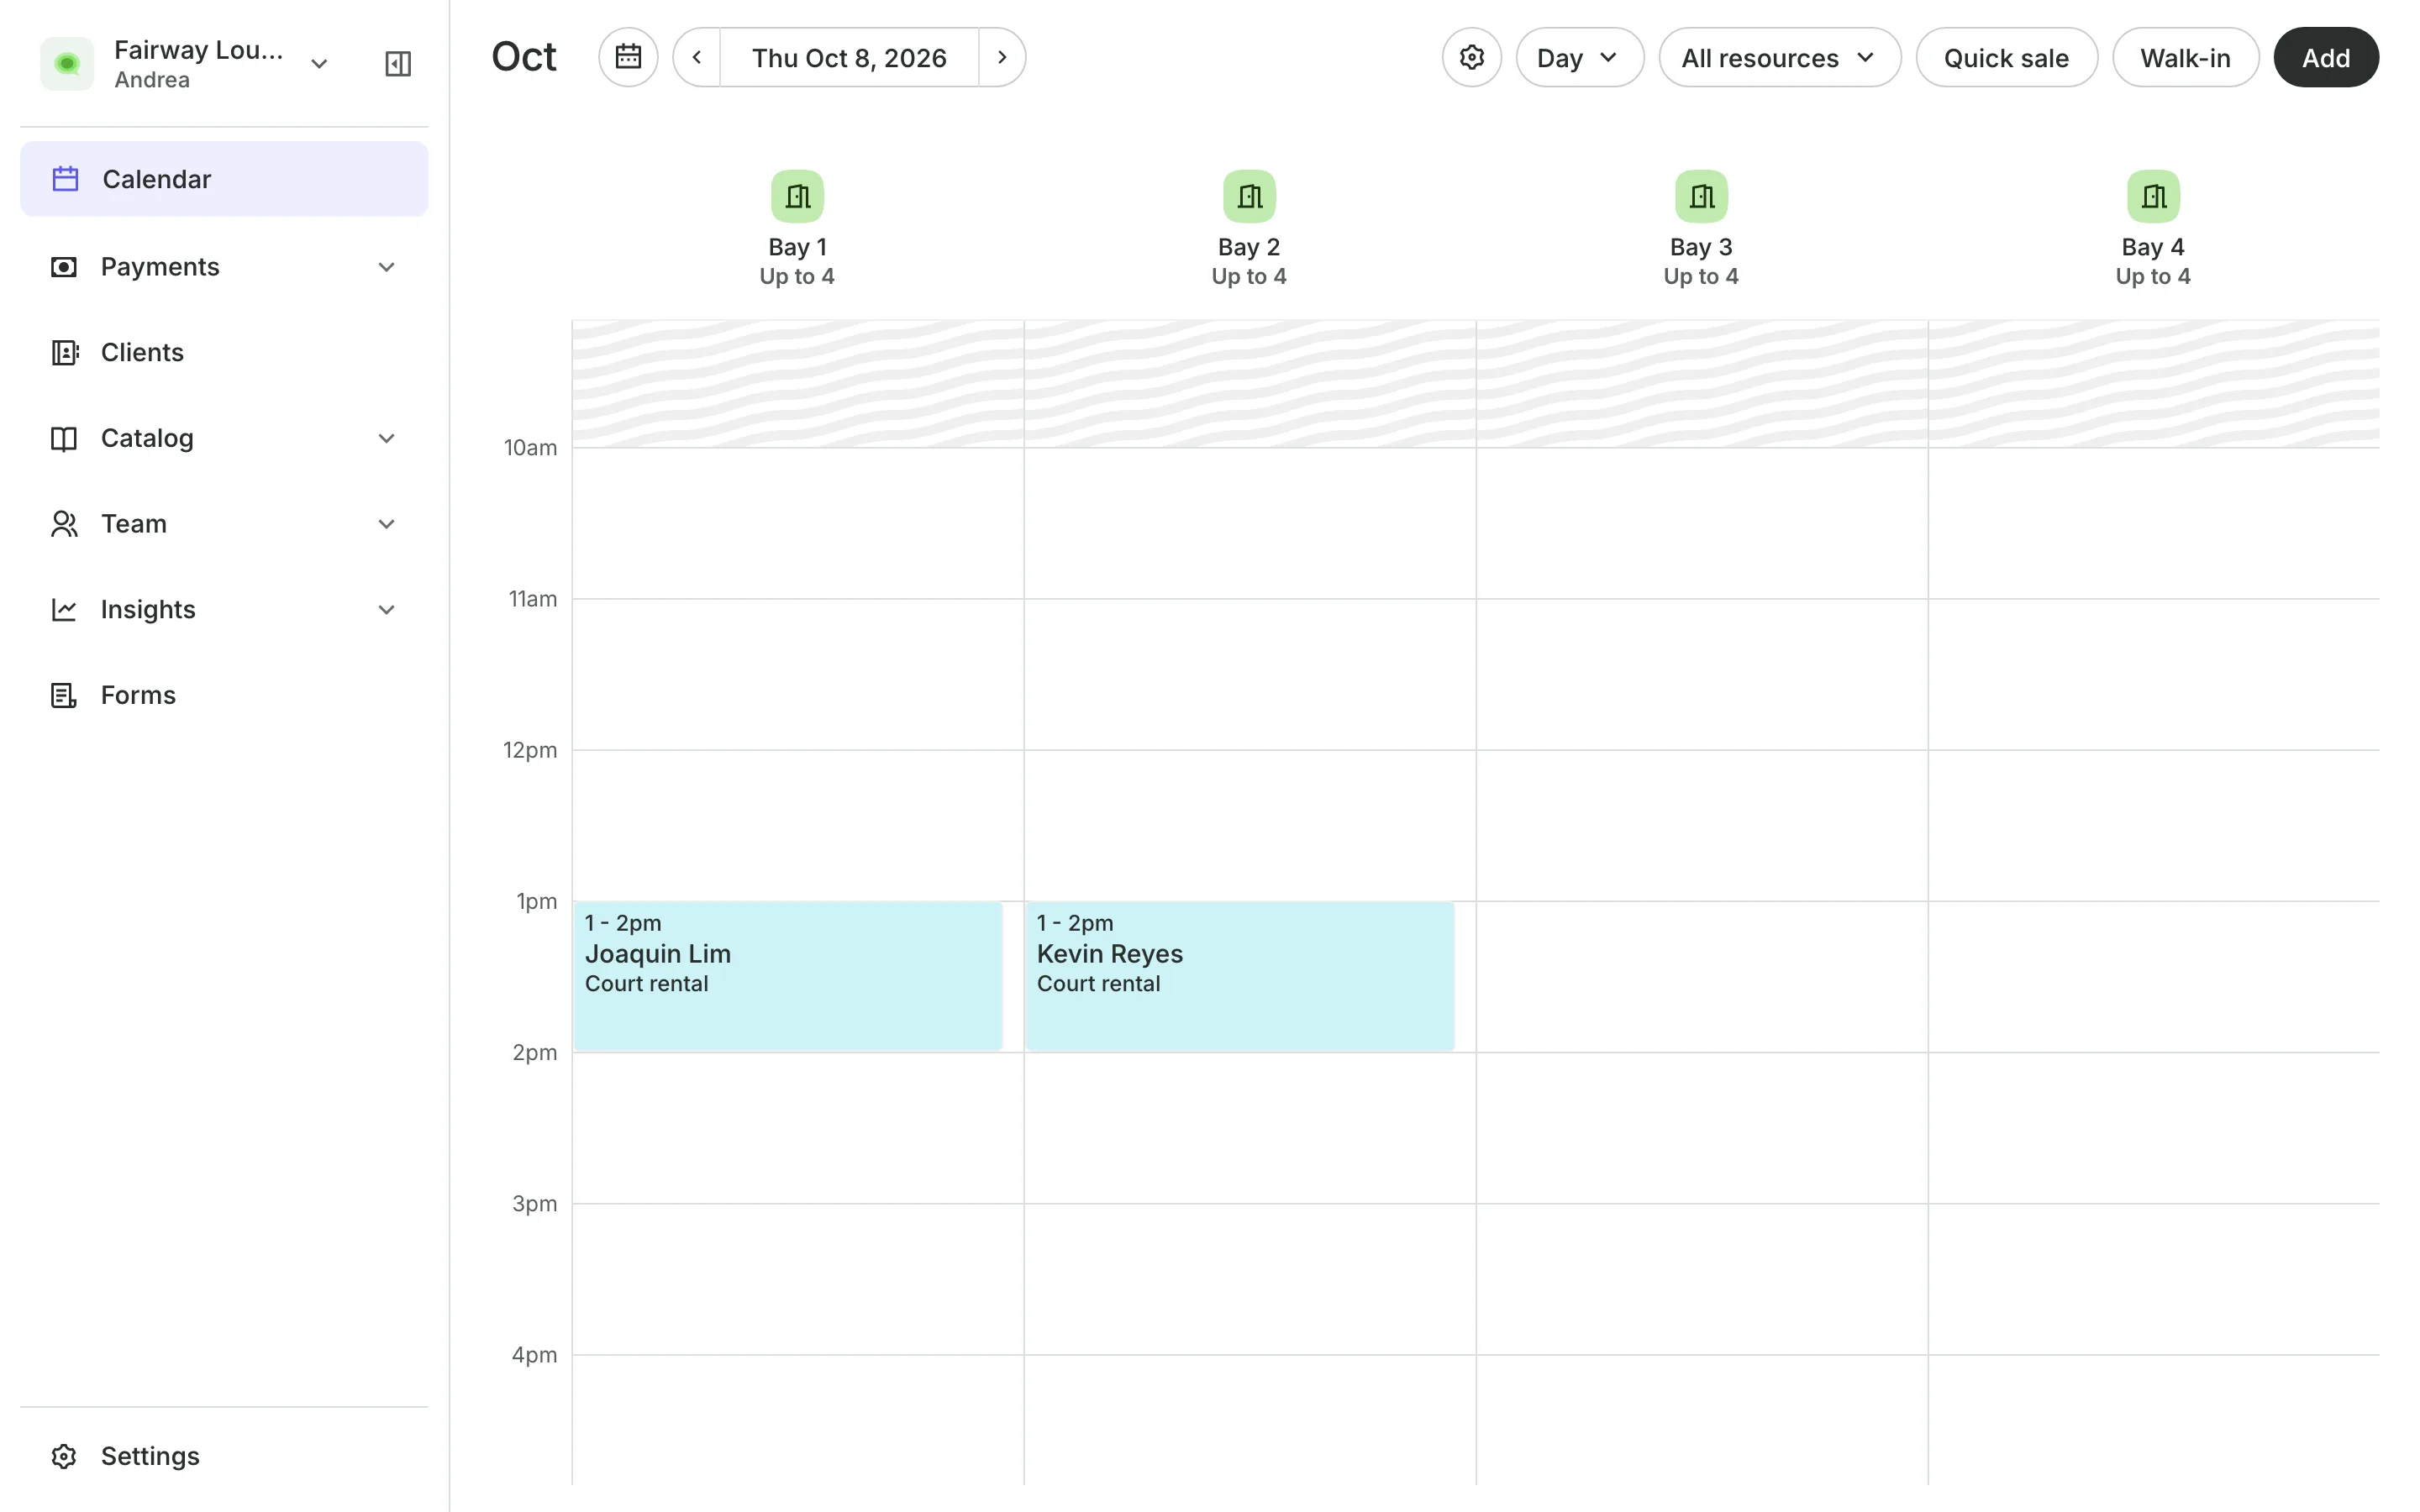2420x1512 pixels.
Task: Click the Oct month heading
Action: pyautogui.click(x=524, y=57)
